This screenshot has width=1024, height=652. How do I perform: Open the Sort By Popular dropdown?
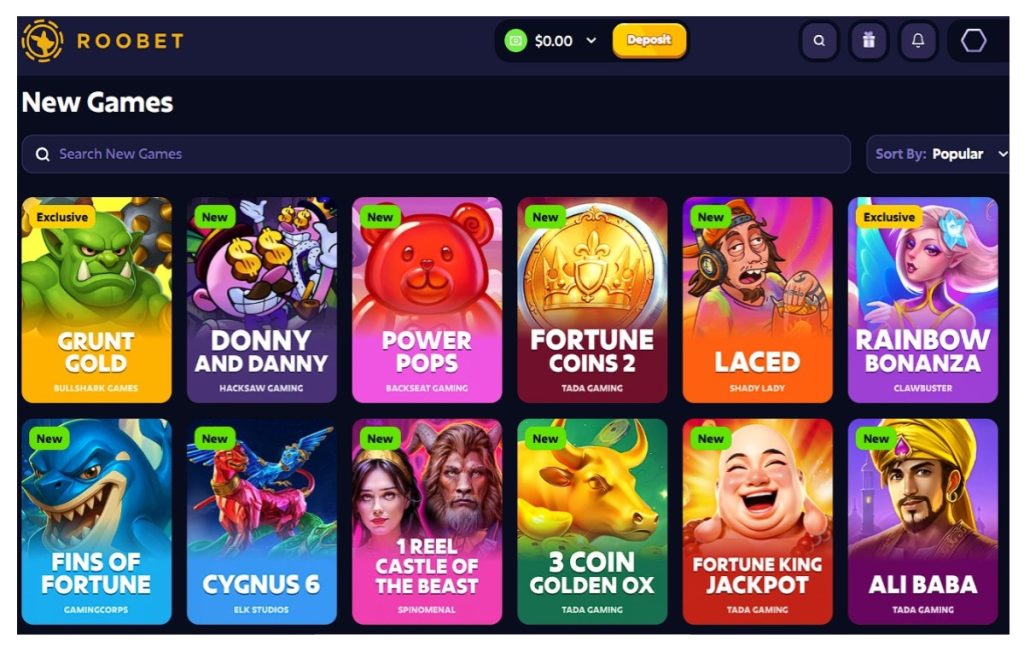point(938,154)
